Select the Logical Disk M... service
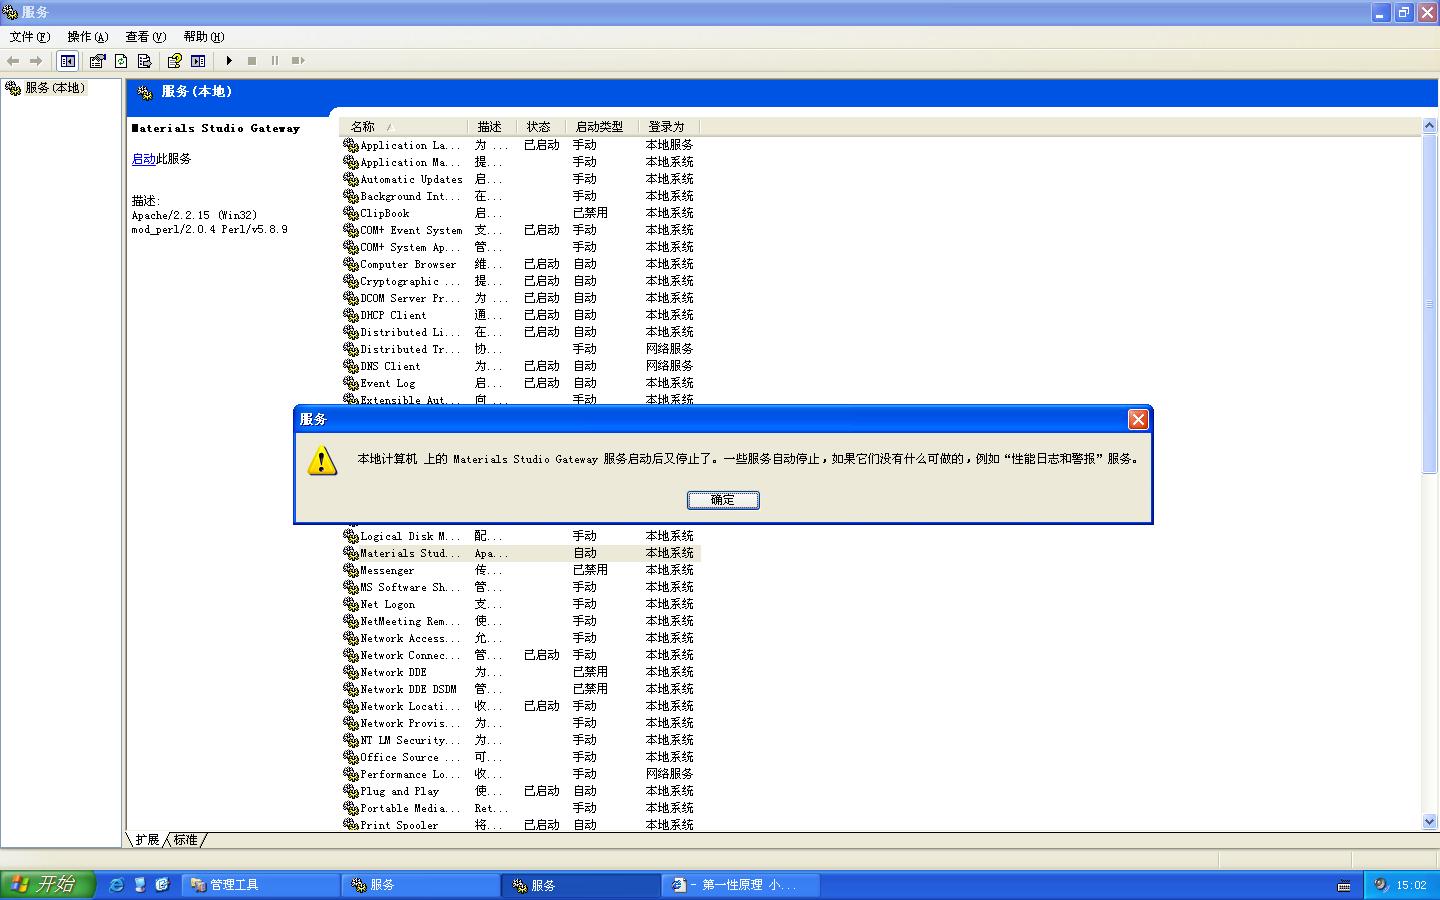 (x=521, y=536)
